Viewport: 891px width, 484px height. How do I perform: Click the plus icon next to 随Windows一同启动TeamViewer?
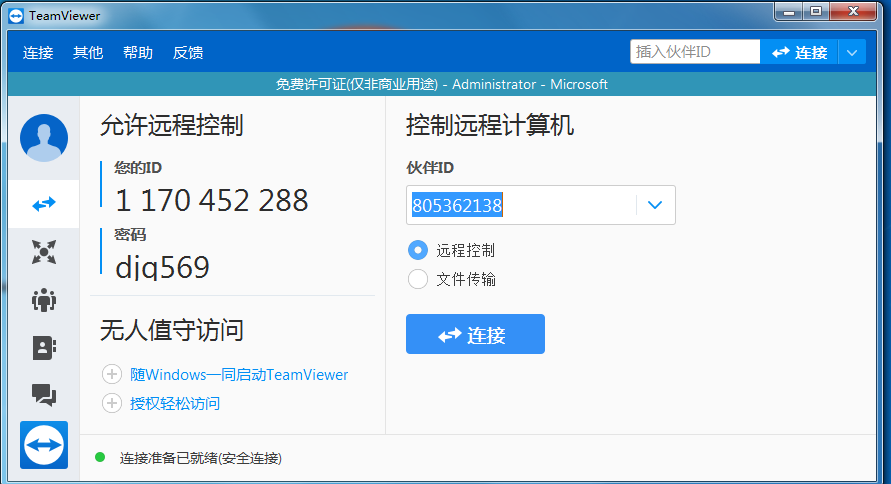(112, 374)
